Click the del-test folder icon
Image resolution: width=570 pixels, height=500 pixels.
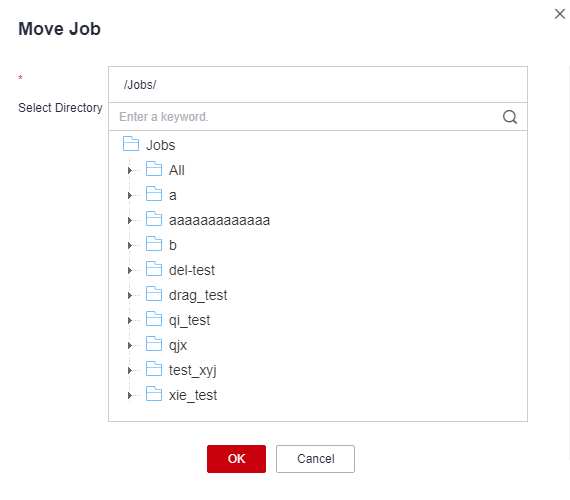pyautogui.click(x=154, y=269)
